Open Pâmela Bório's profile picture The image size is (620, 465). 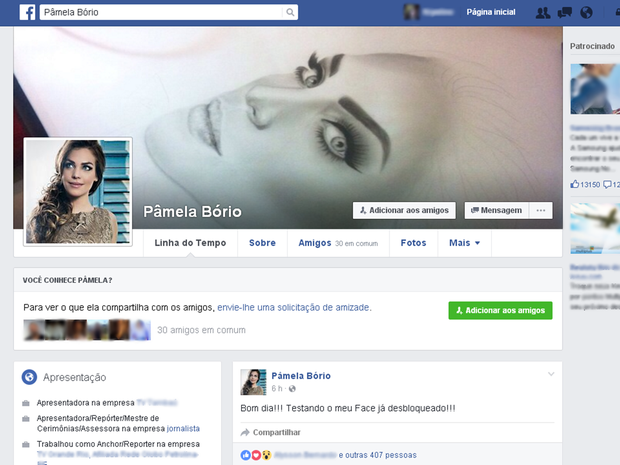tap(64, 191)
